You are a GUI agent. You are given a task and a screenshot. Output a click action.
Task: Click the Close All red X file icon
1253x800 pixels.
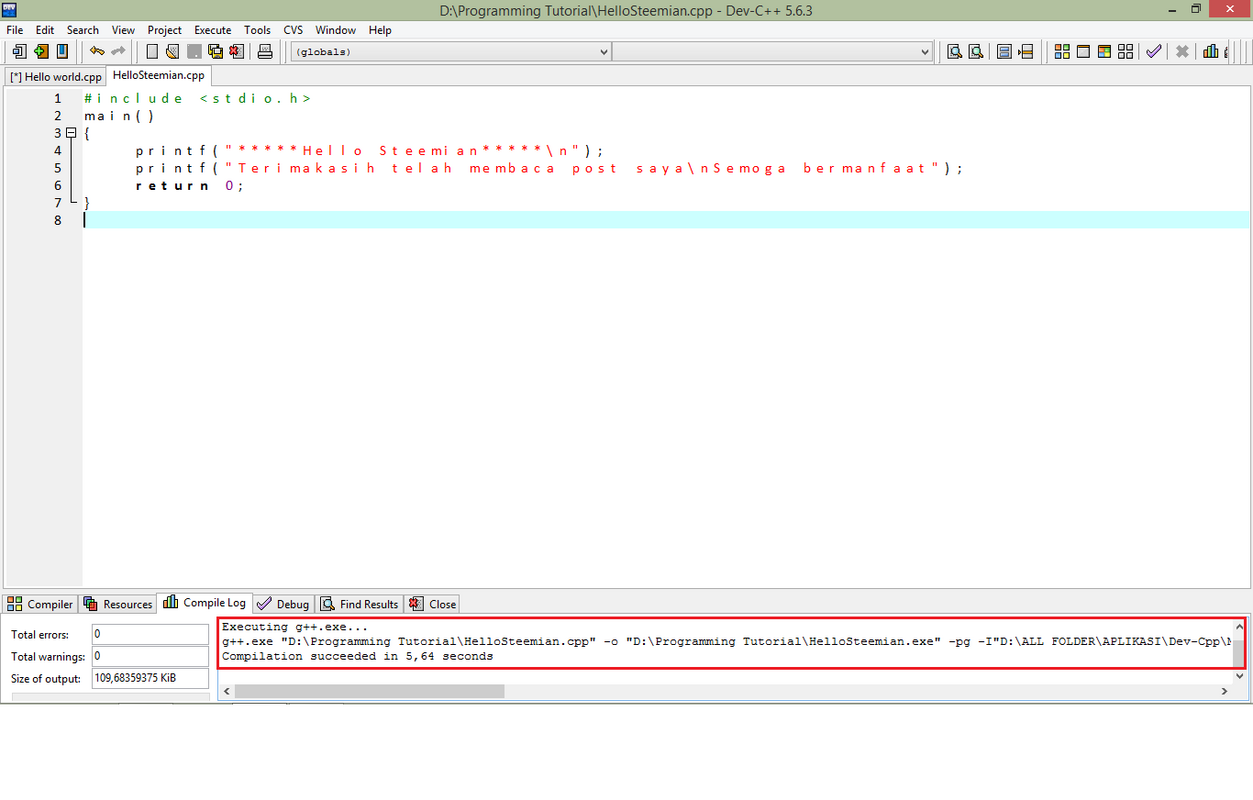pyautogui.click(x=236, y=52)
